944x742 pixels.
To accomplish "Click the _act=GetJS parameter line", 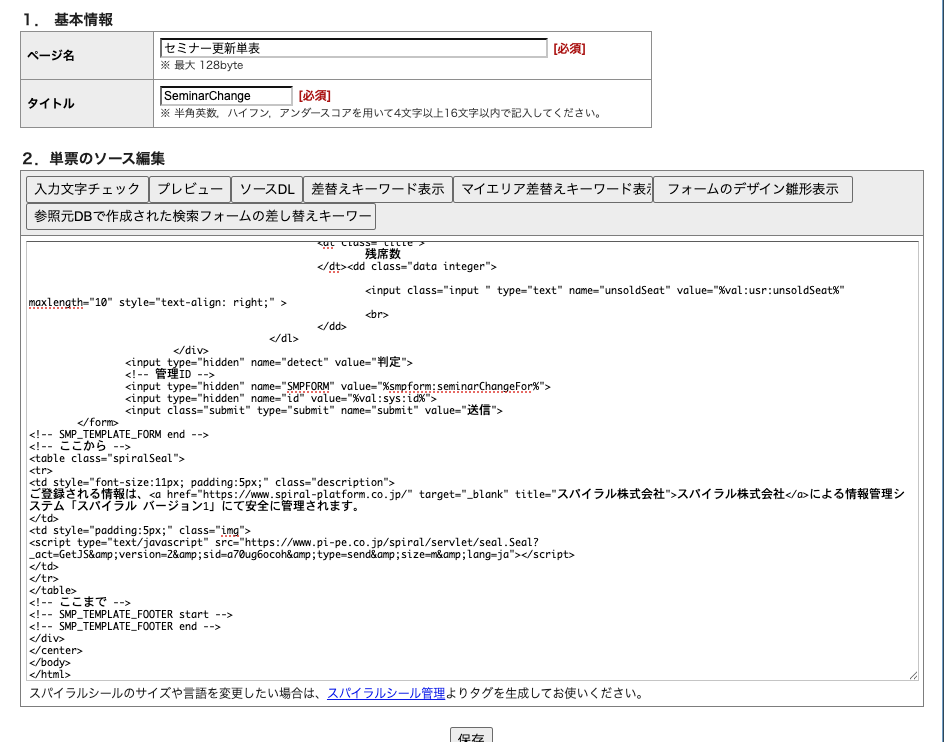I will 302,555.
